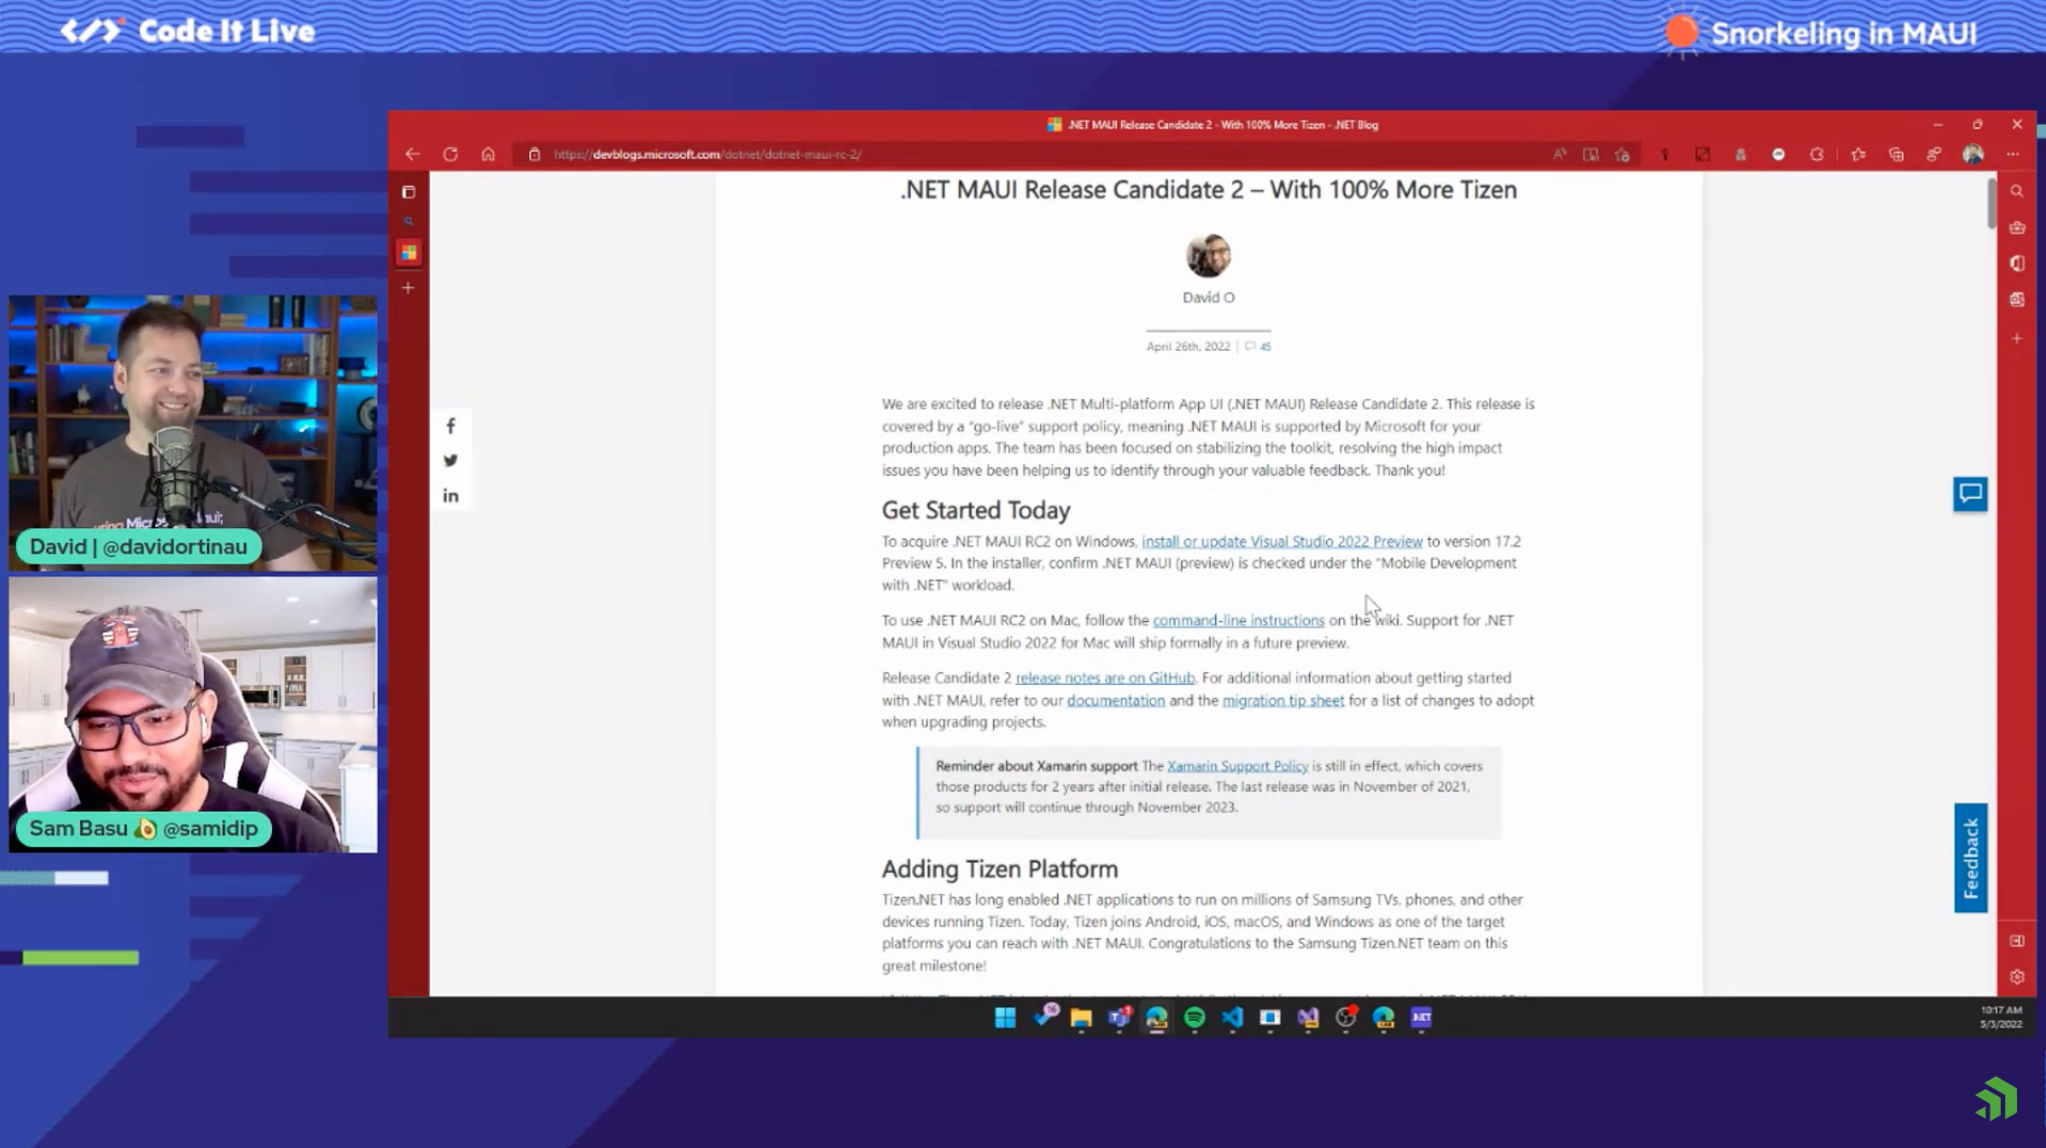Open the Xamarin Support Policy link

pos(1237,766)
